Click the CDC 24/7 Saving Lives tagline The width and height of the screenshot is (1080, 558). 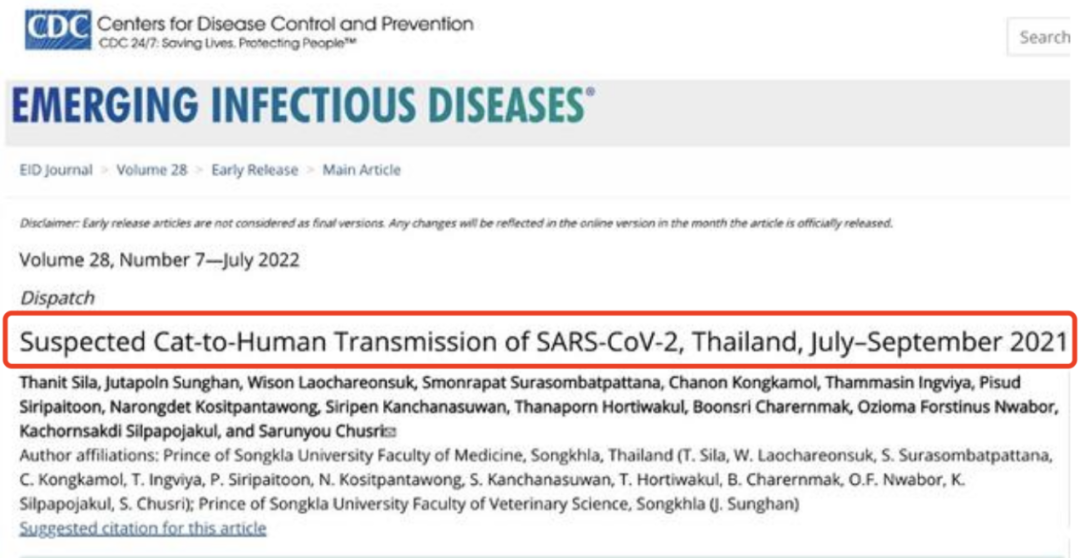(228, 43)
